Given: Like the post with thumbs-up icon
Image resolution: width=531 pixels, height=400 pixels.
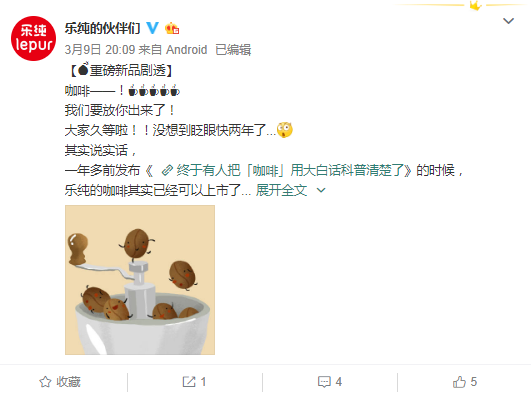Looking at the screenshot, I should tap(459, 382).
